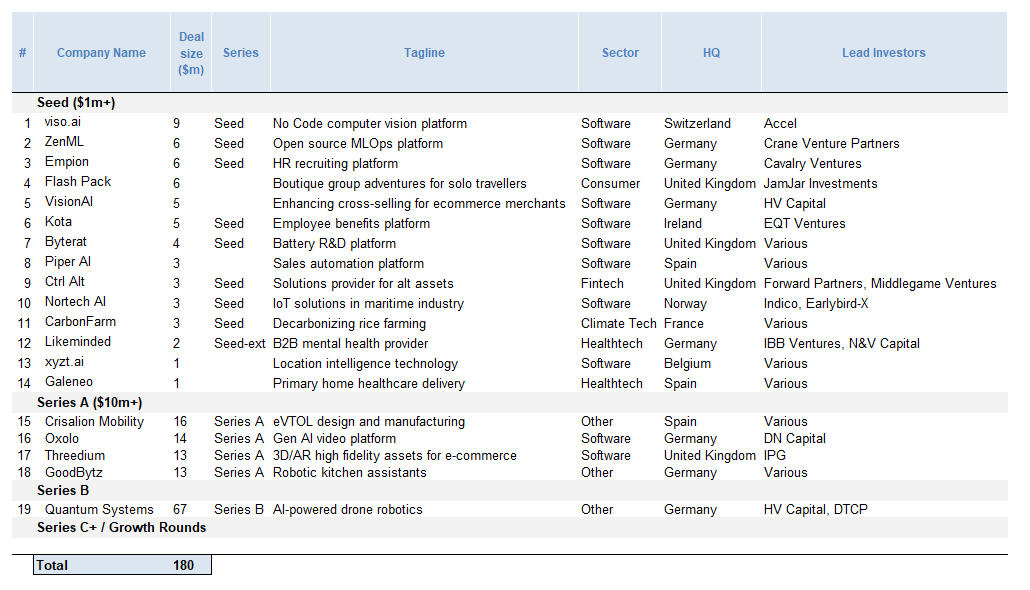Click the Total label cell
Screen dimensions: 1030x590
[52, 565]
